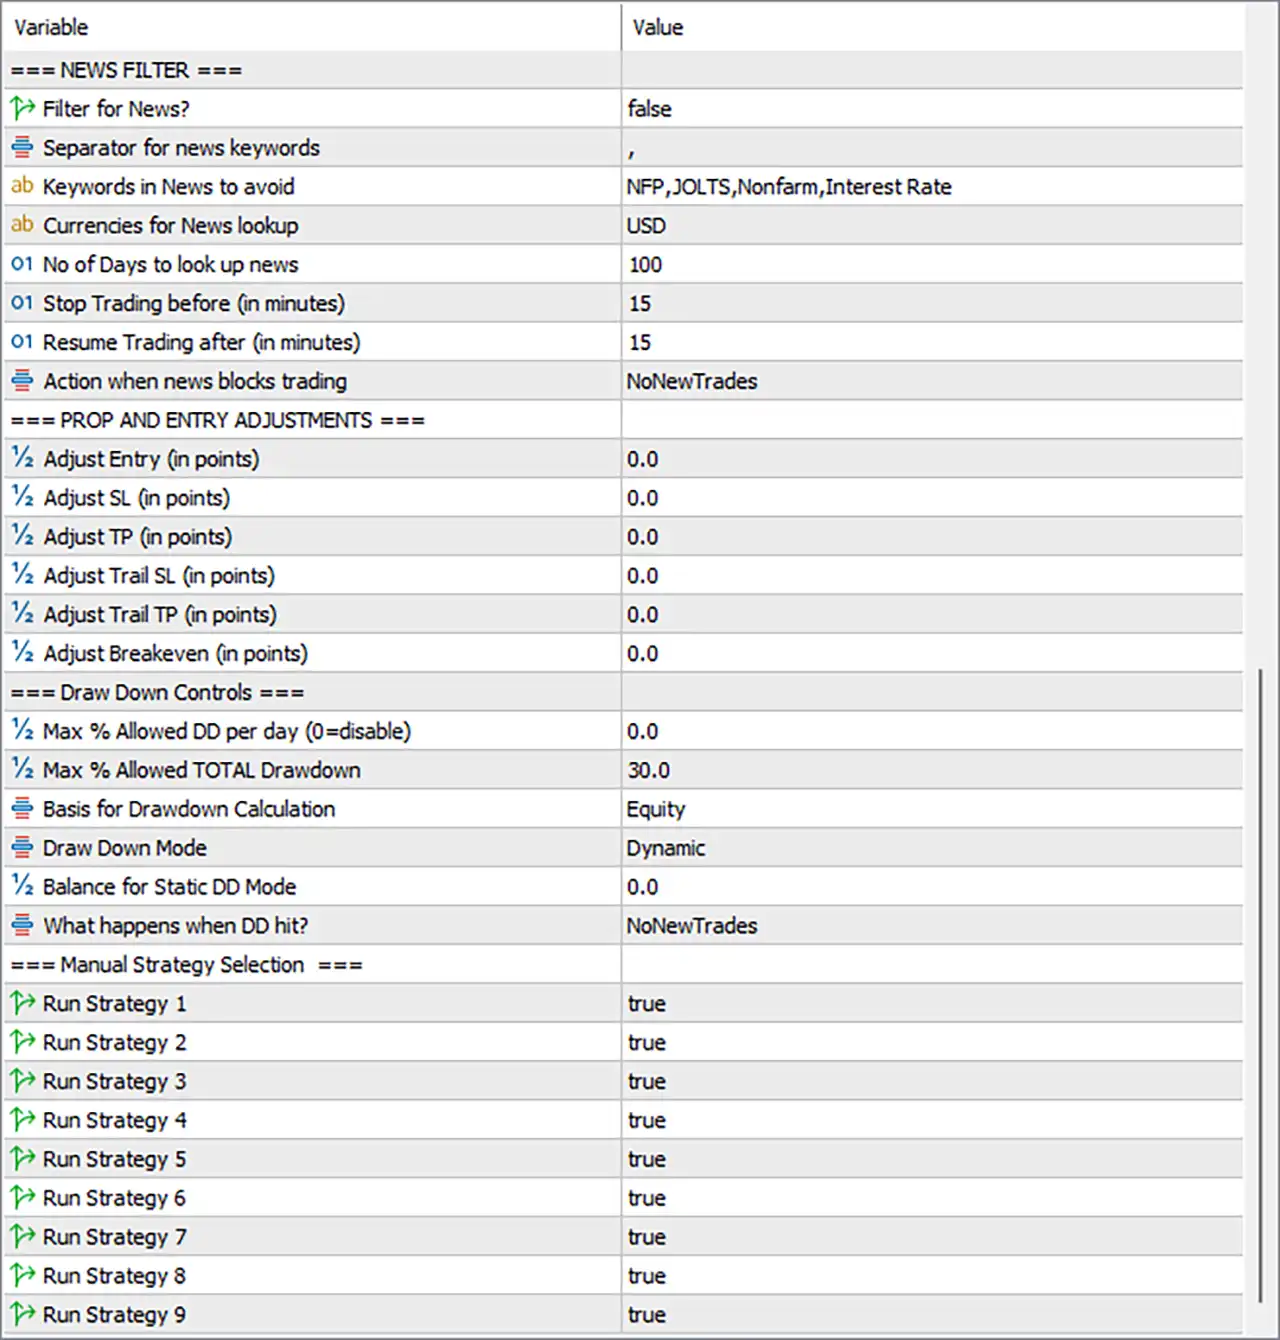Open the Action when news blocks trading value dropdown
Image resolution: width=1280 pixels, height=1340 pixels.
coord(932,381)
